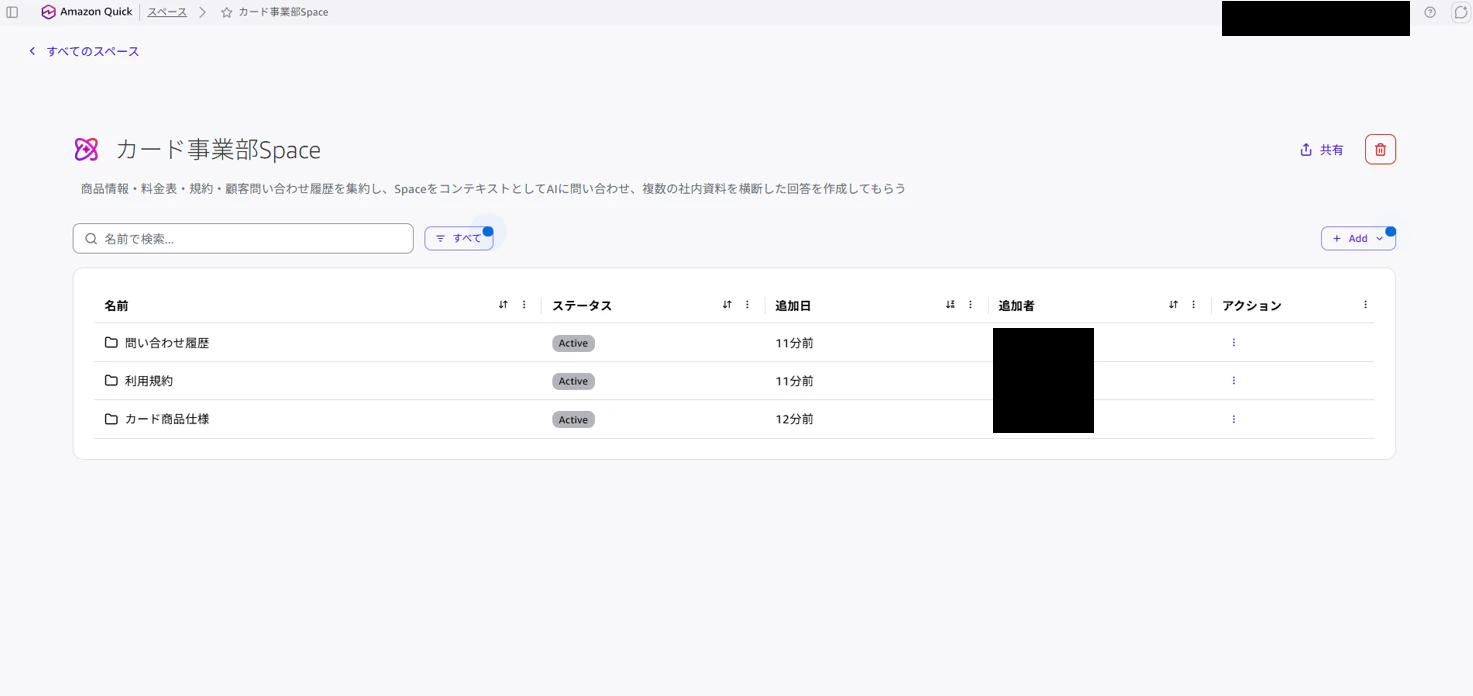
Task: Open the 利用規約 folder name
Action: pyautogui.click(x=149, y=381)
